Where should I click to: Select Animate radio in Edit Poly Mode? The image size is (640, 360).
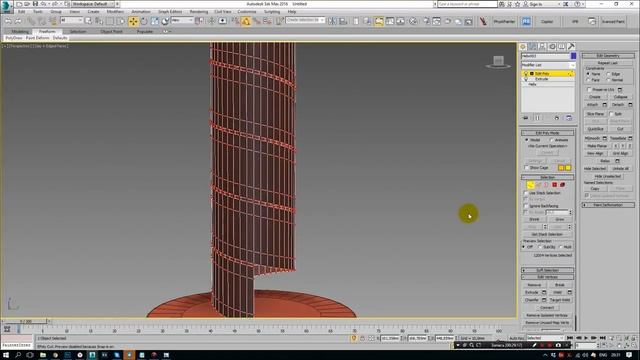coord(551,140)
